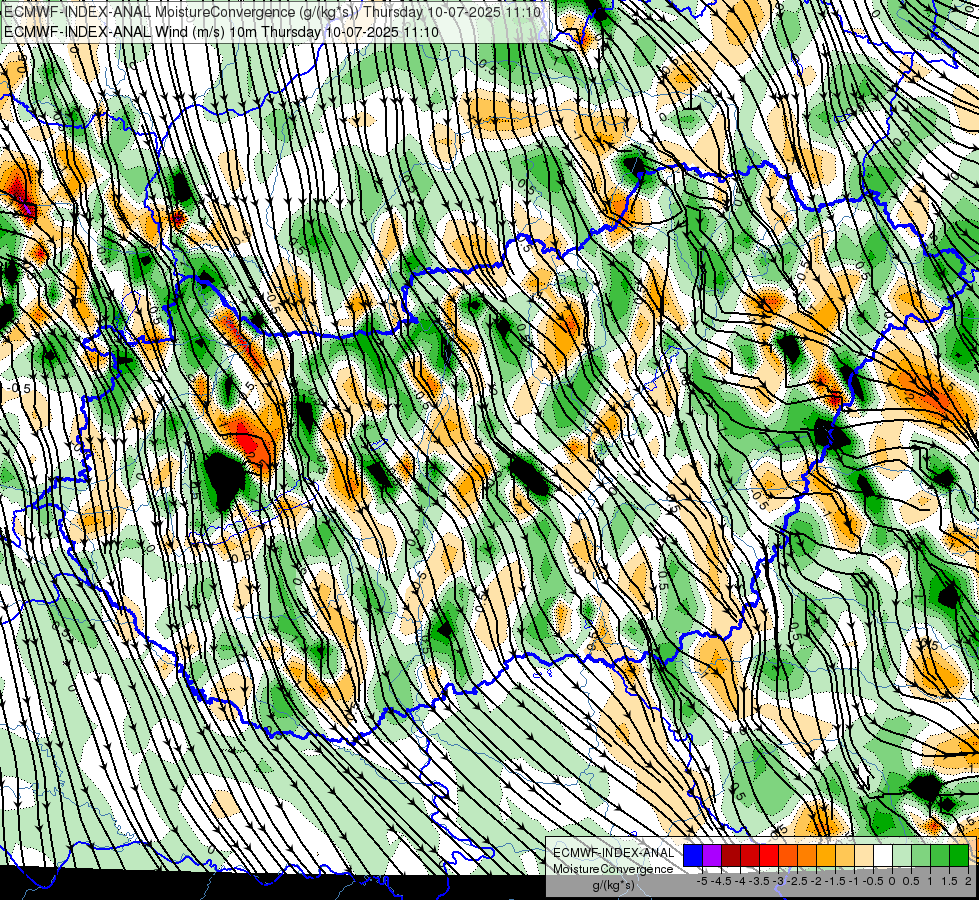Click the white legend swatch

tap(883, 855)
